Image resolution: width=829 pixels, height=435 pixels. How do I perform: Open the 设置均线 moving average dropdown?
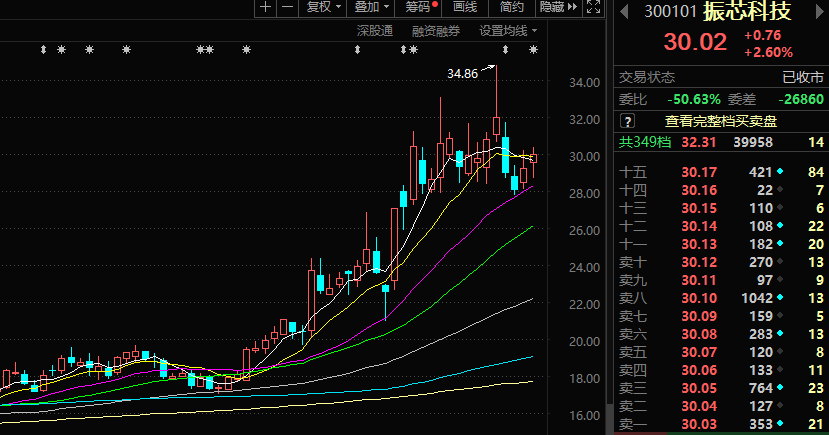tap(507, 31)
